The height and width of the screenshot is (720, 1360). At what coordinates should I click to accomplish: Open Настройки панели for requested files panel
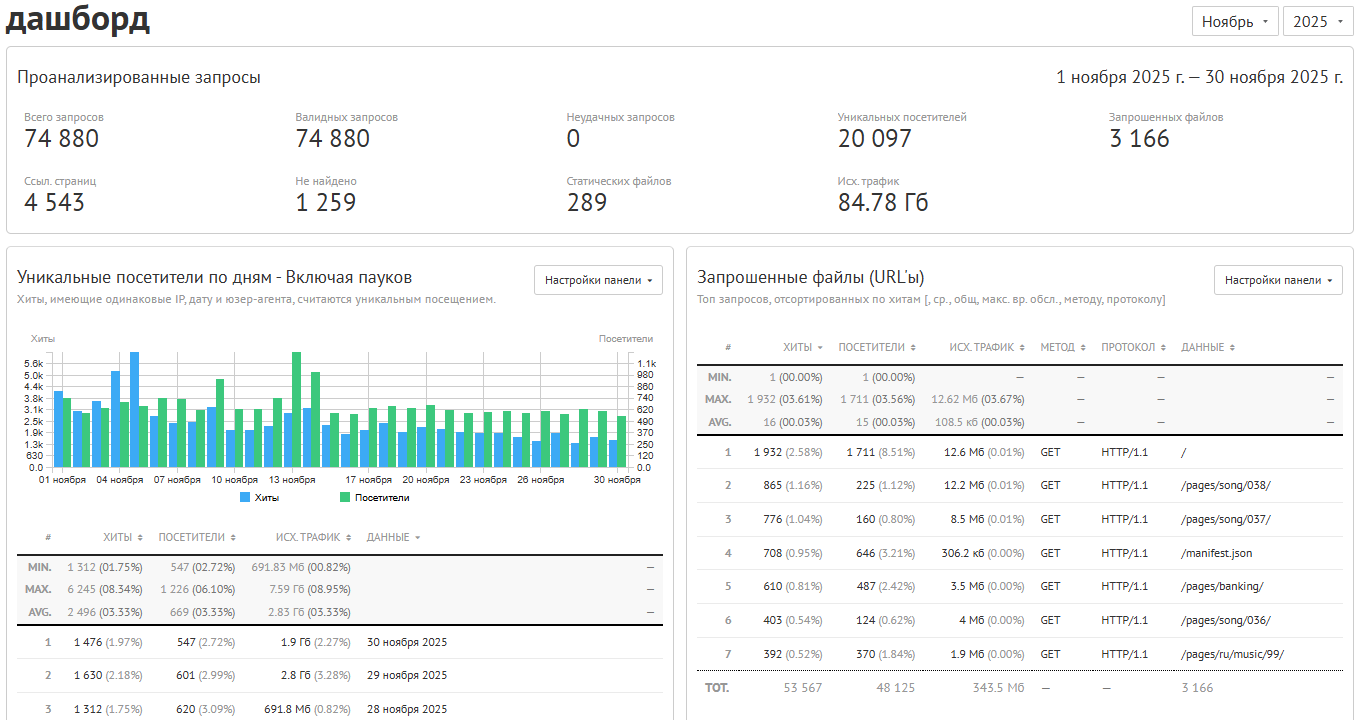[x=1278, y=280]
